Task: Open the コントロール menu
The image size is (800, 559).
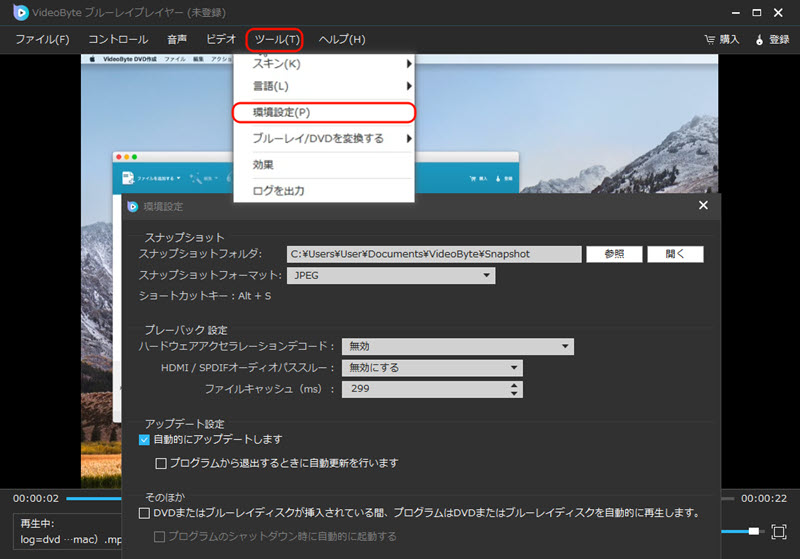Action: (x=118, y=40)
